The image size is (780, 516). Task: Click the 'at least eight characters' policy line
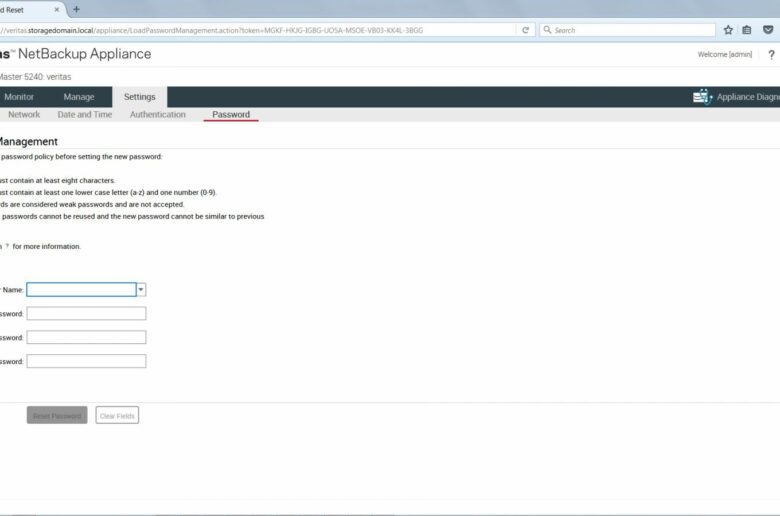coord(57,181)
